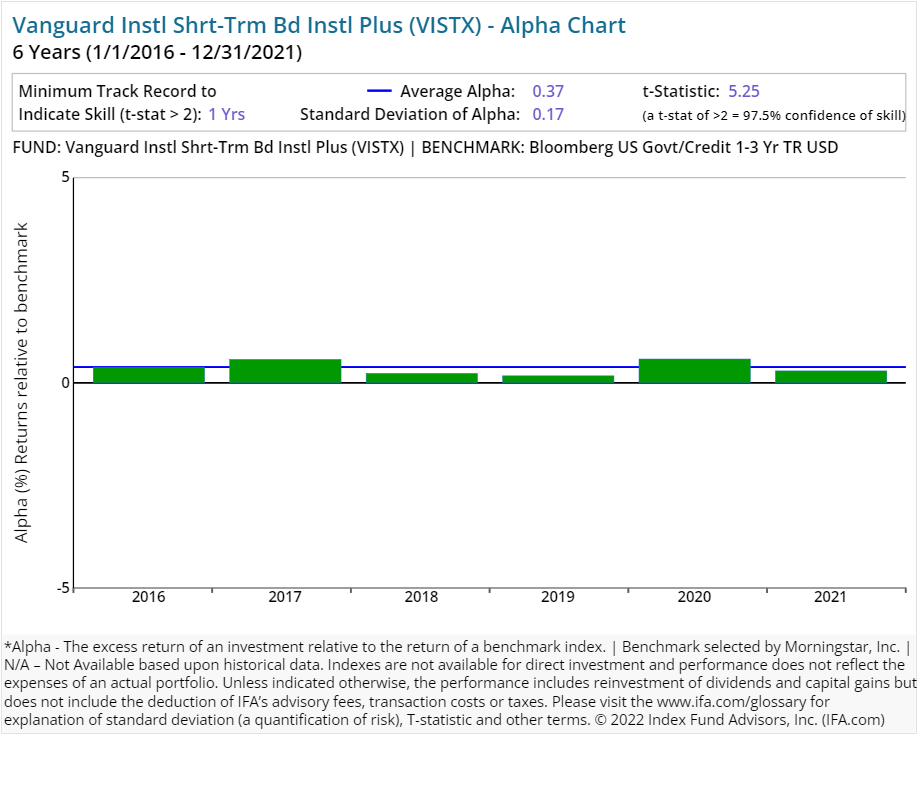Click the 'Minimum Track Record to' label
The width and height of the screenshot is (918, 810).
118,91
